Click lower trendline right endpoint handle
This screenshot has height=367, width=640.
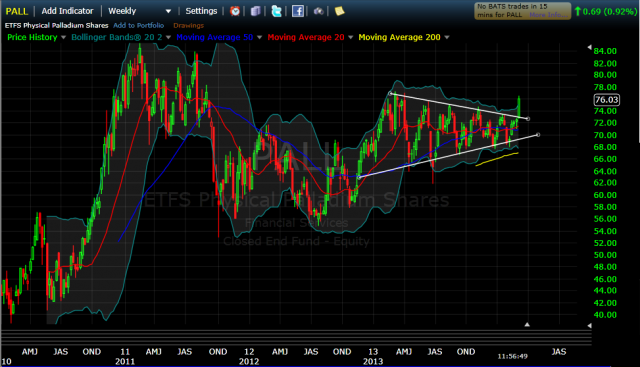point(538,135)
